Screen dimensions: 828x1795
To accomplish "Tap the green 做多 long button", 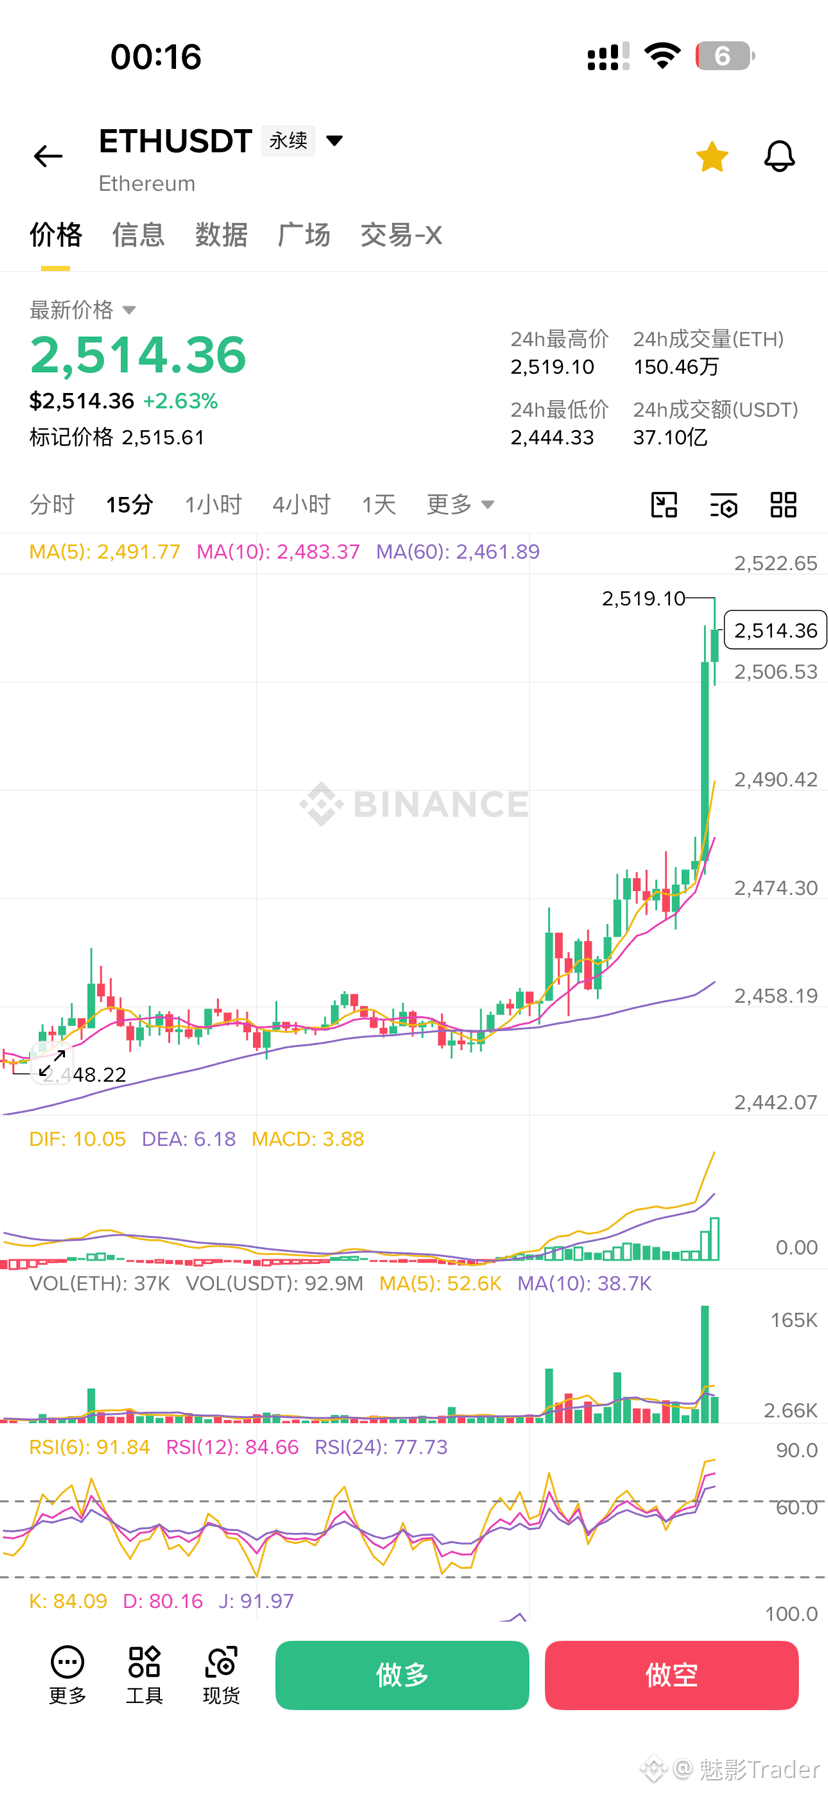I will pos(402,1675).
